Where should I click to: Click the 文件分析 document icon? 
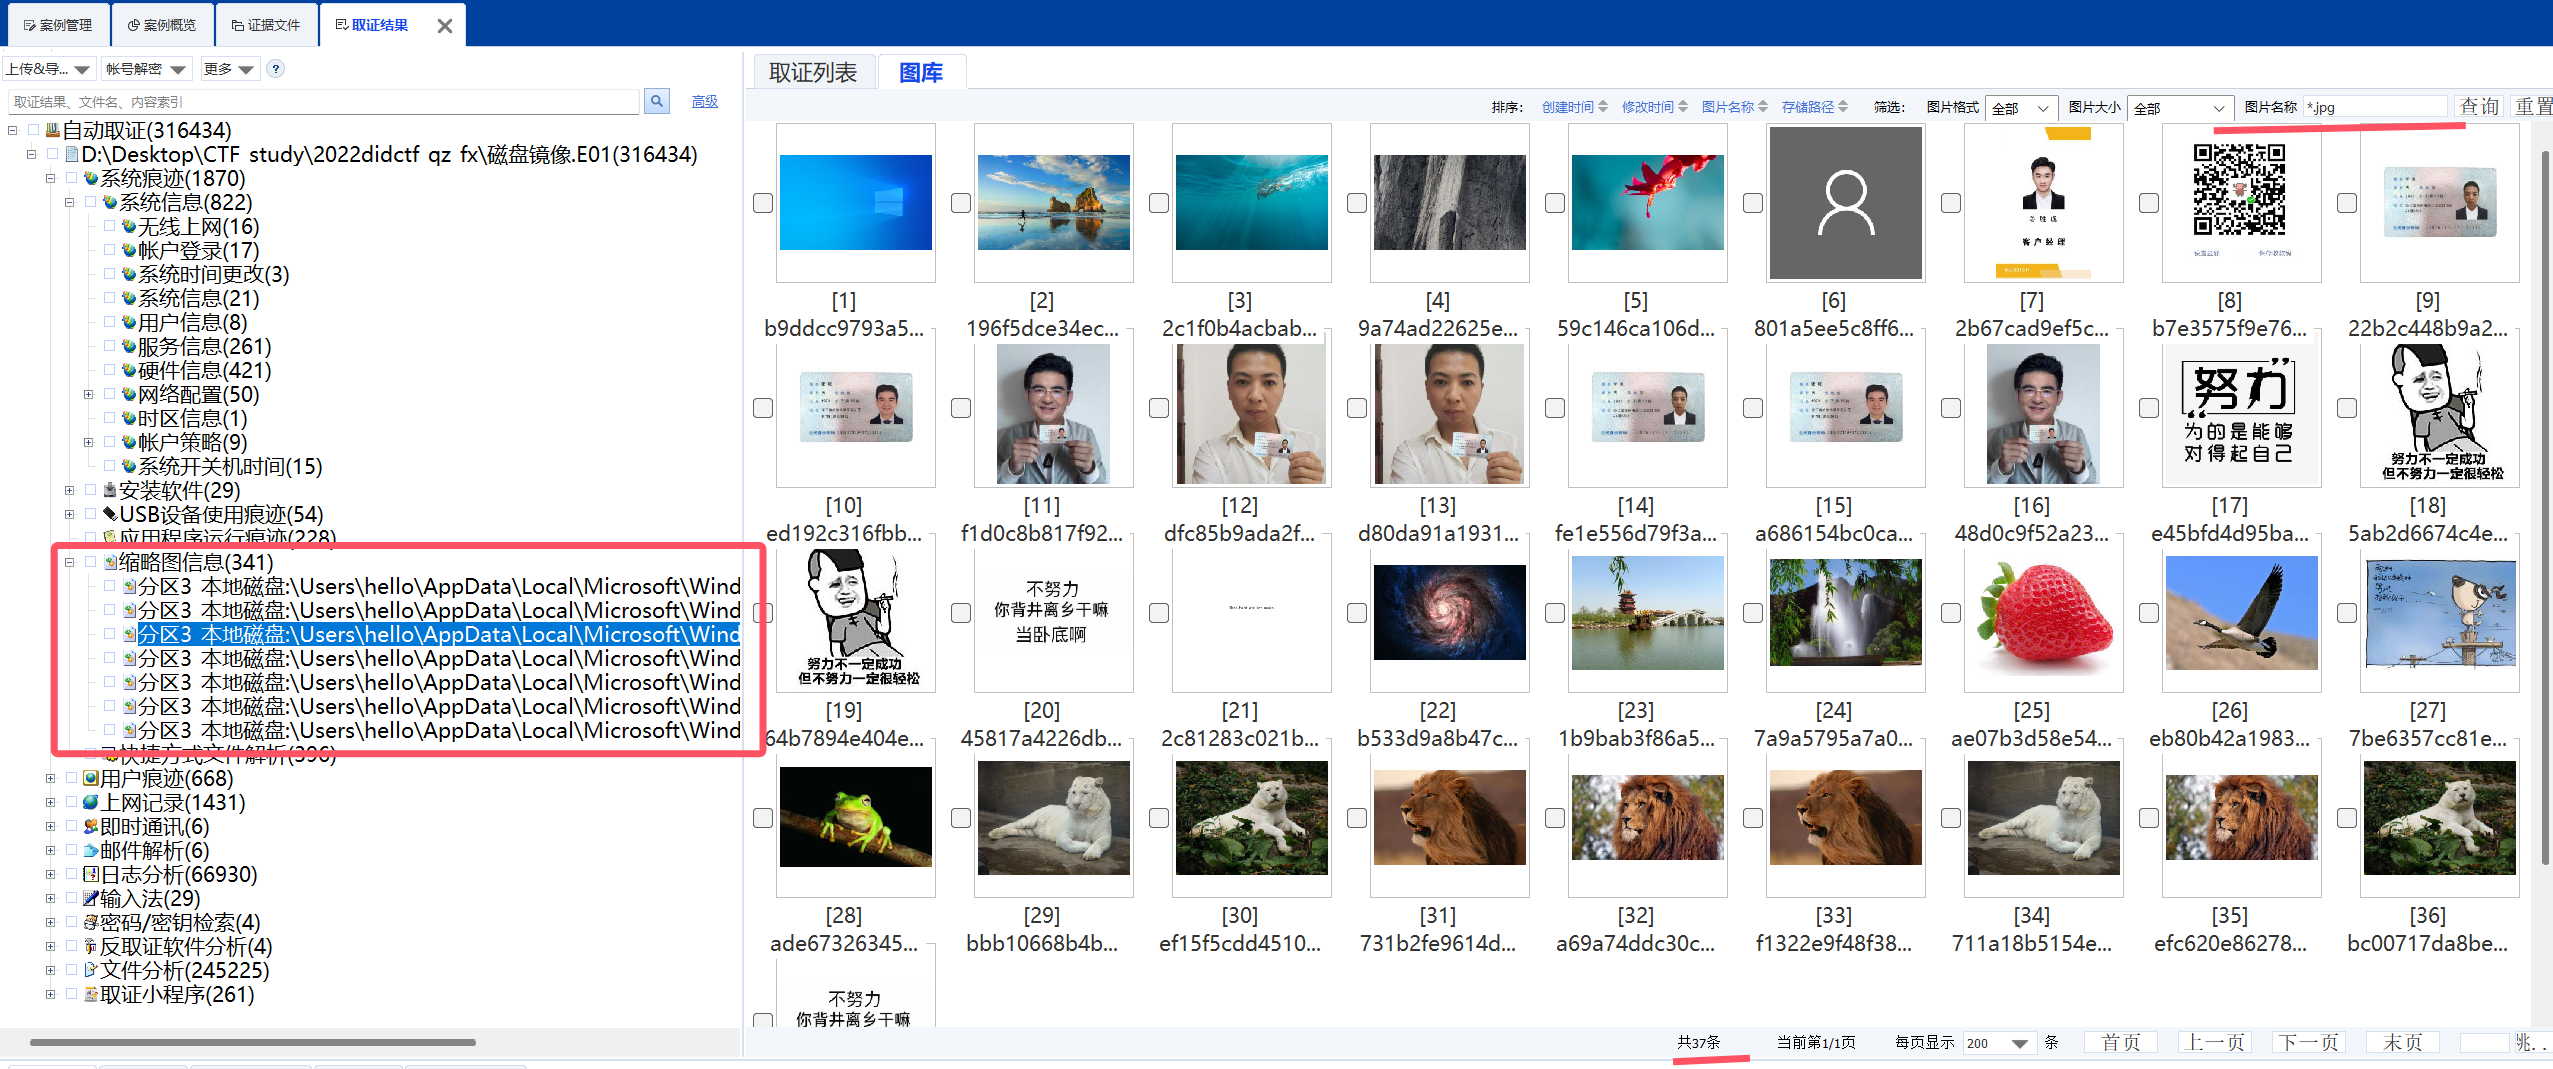[91, 971]
